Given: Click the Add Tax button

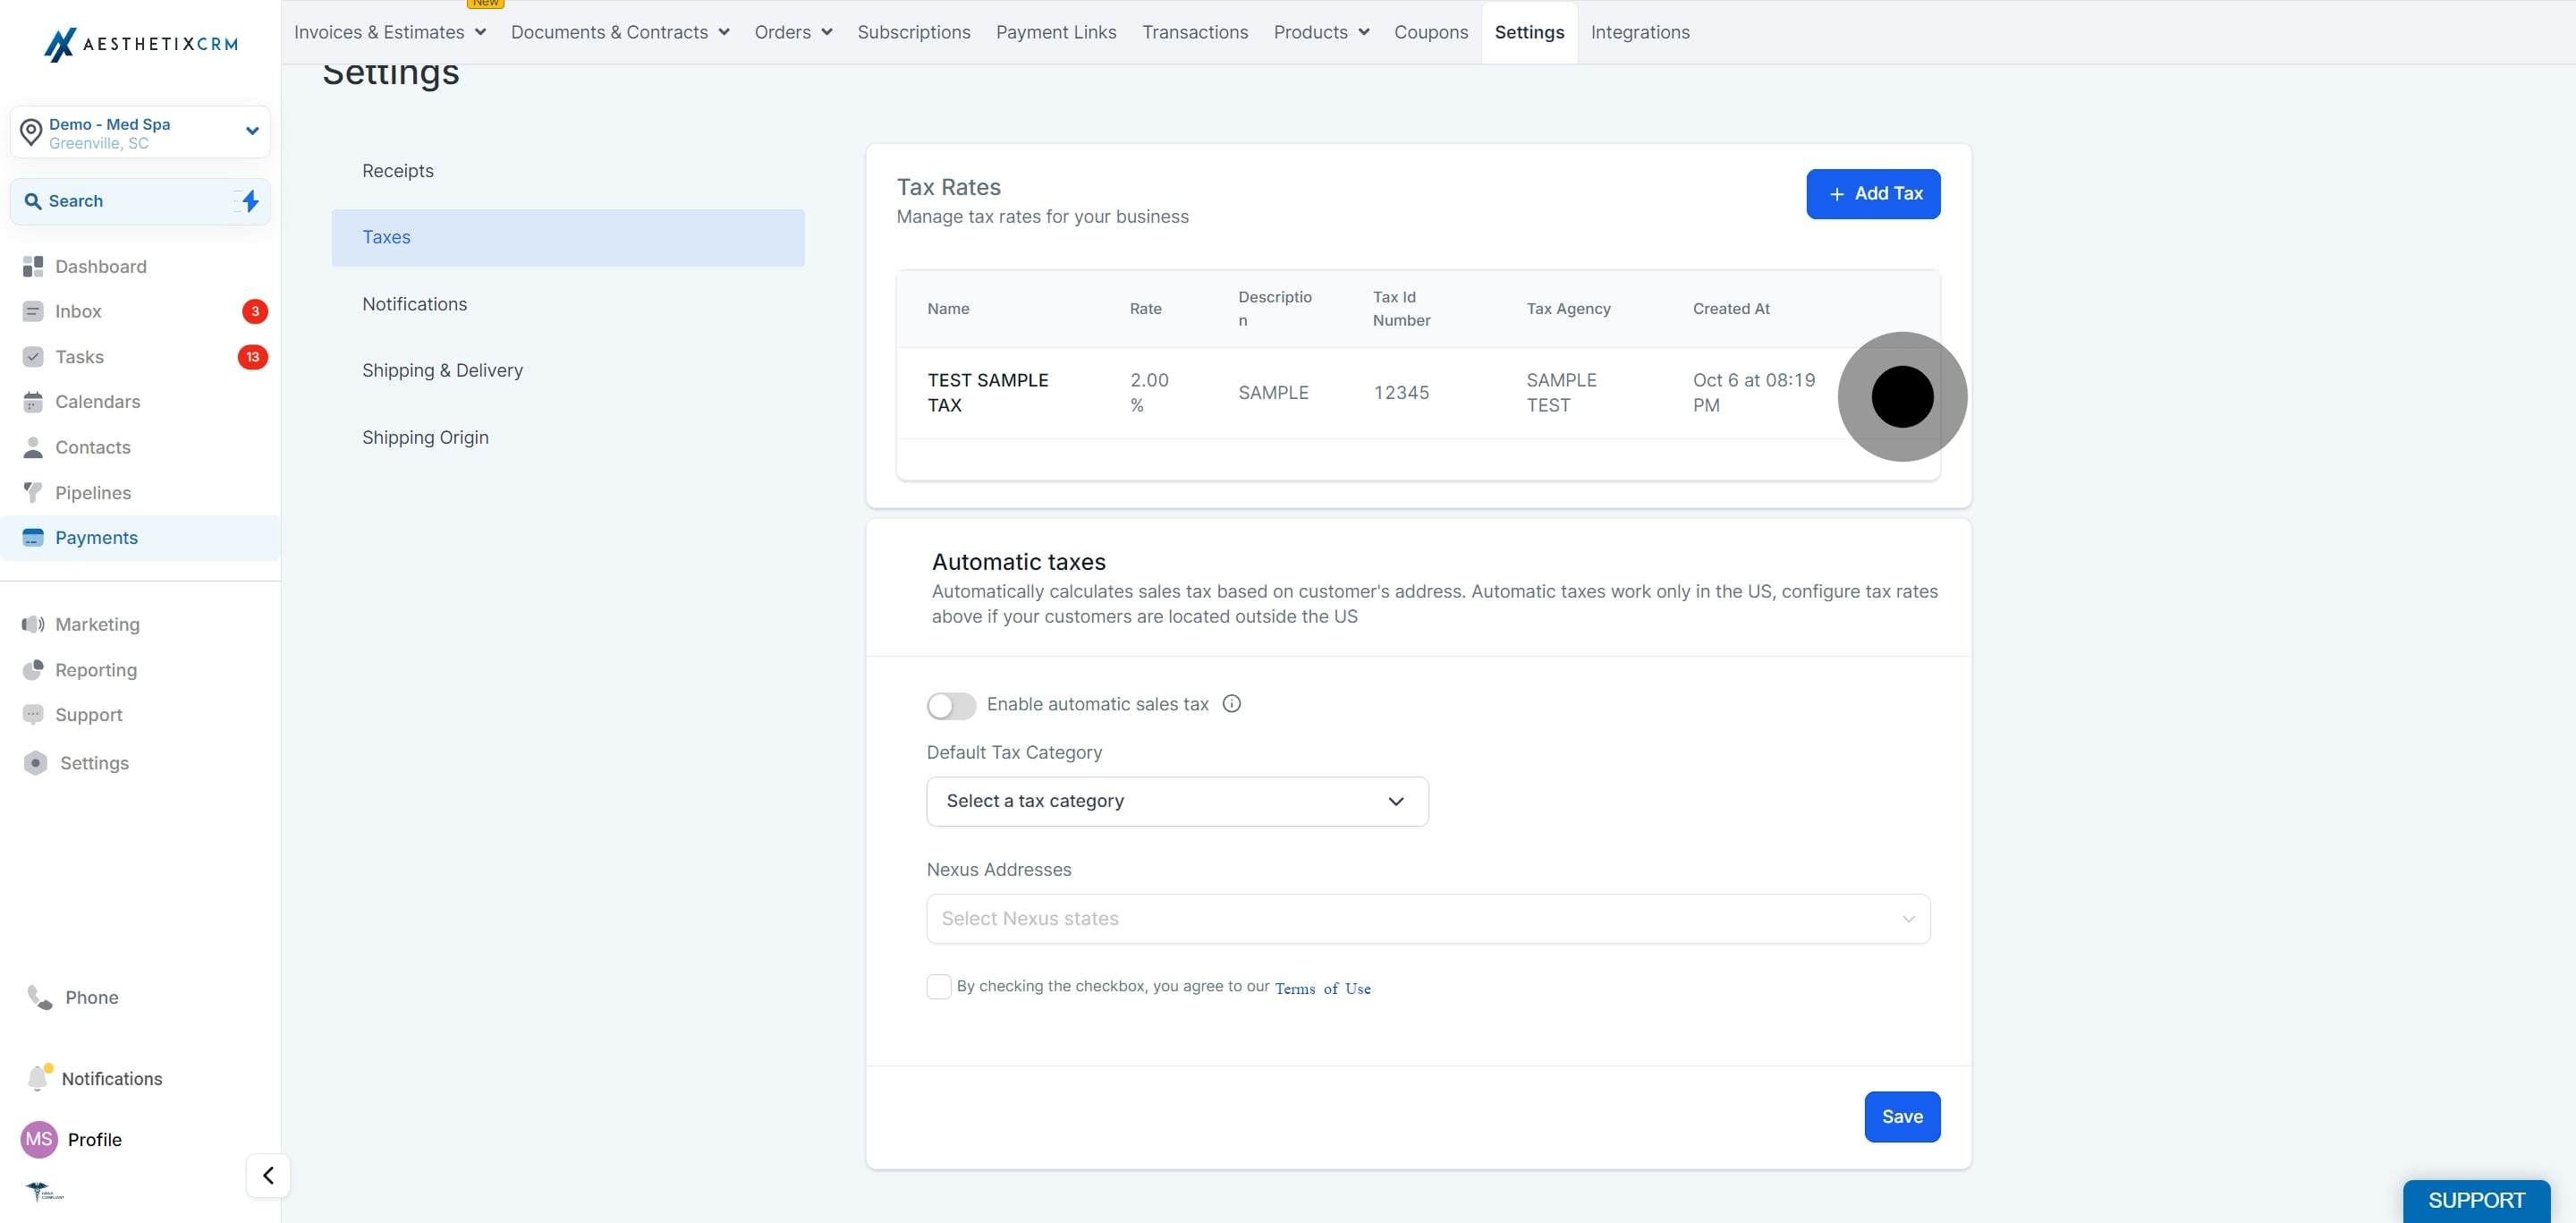Looking at the screenshot, I should click(x=1873, y=194).
